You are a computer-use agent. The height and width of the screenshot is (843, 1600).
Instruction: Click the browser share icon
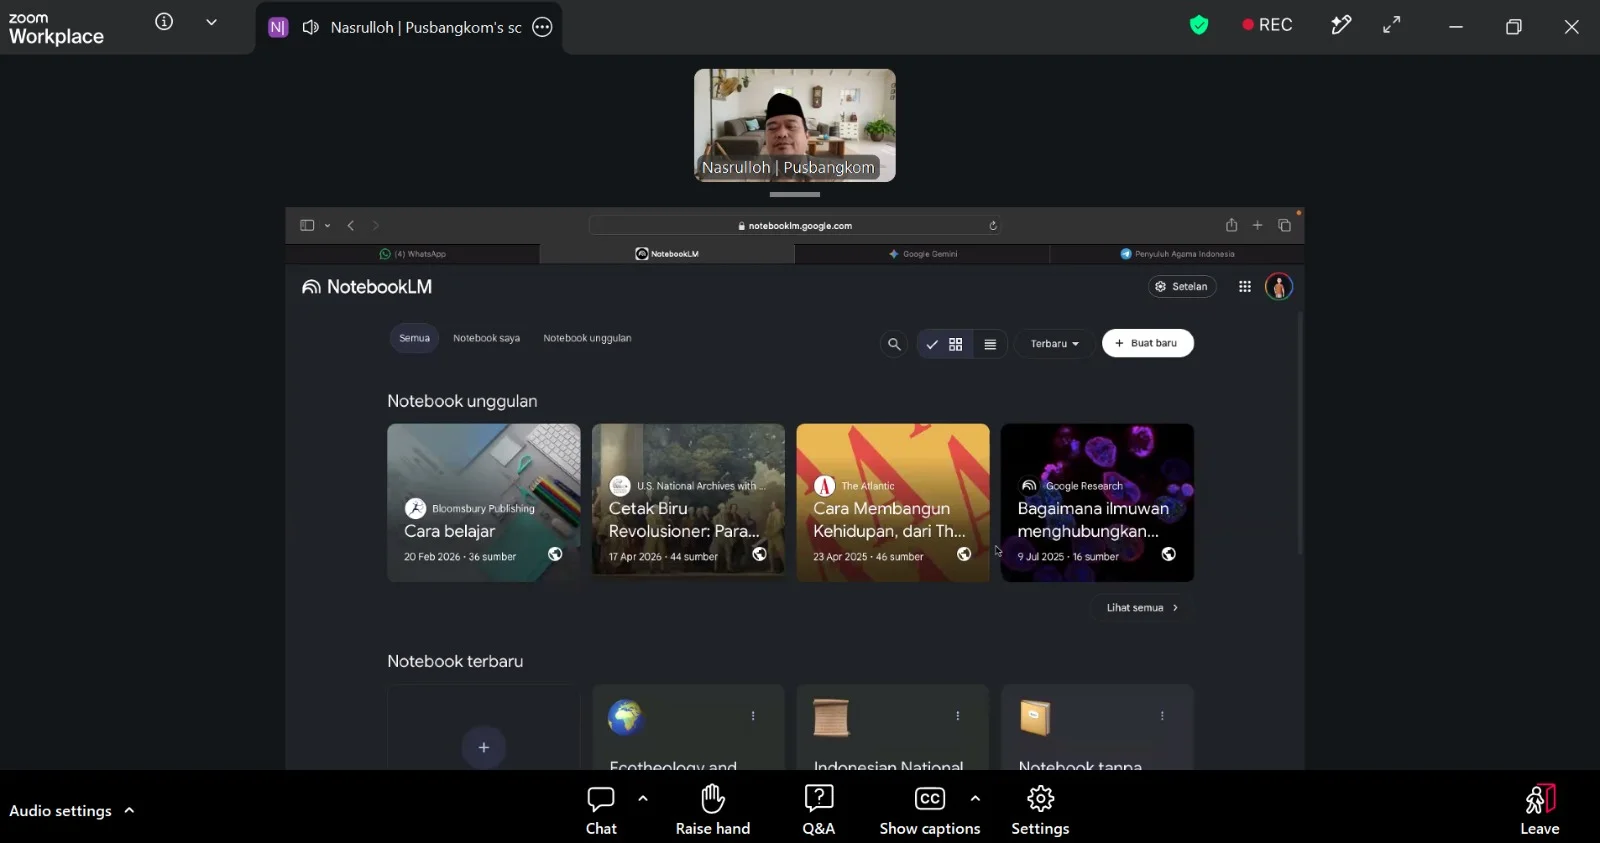(1231, 225)
